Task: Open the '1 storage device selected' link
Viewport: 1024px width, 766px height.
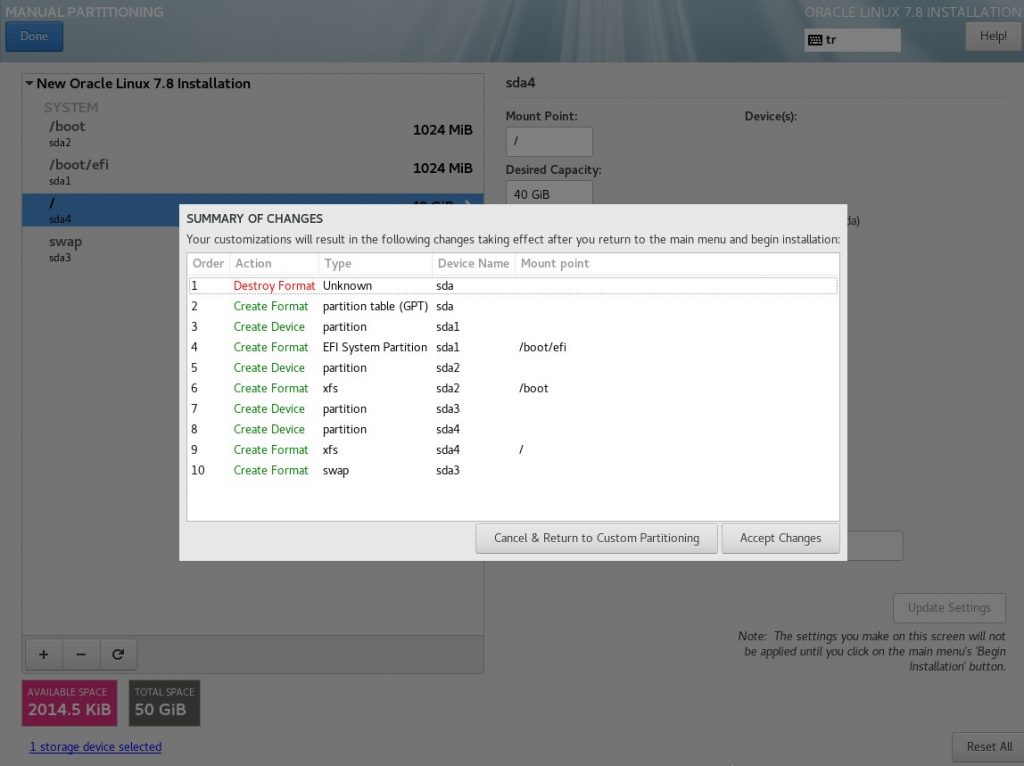Action: (95, 746)
